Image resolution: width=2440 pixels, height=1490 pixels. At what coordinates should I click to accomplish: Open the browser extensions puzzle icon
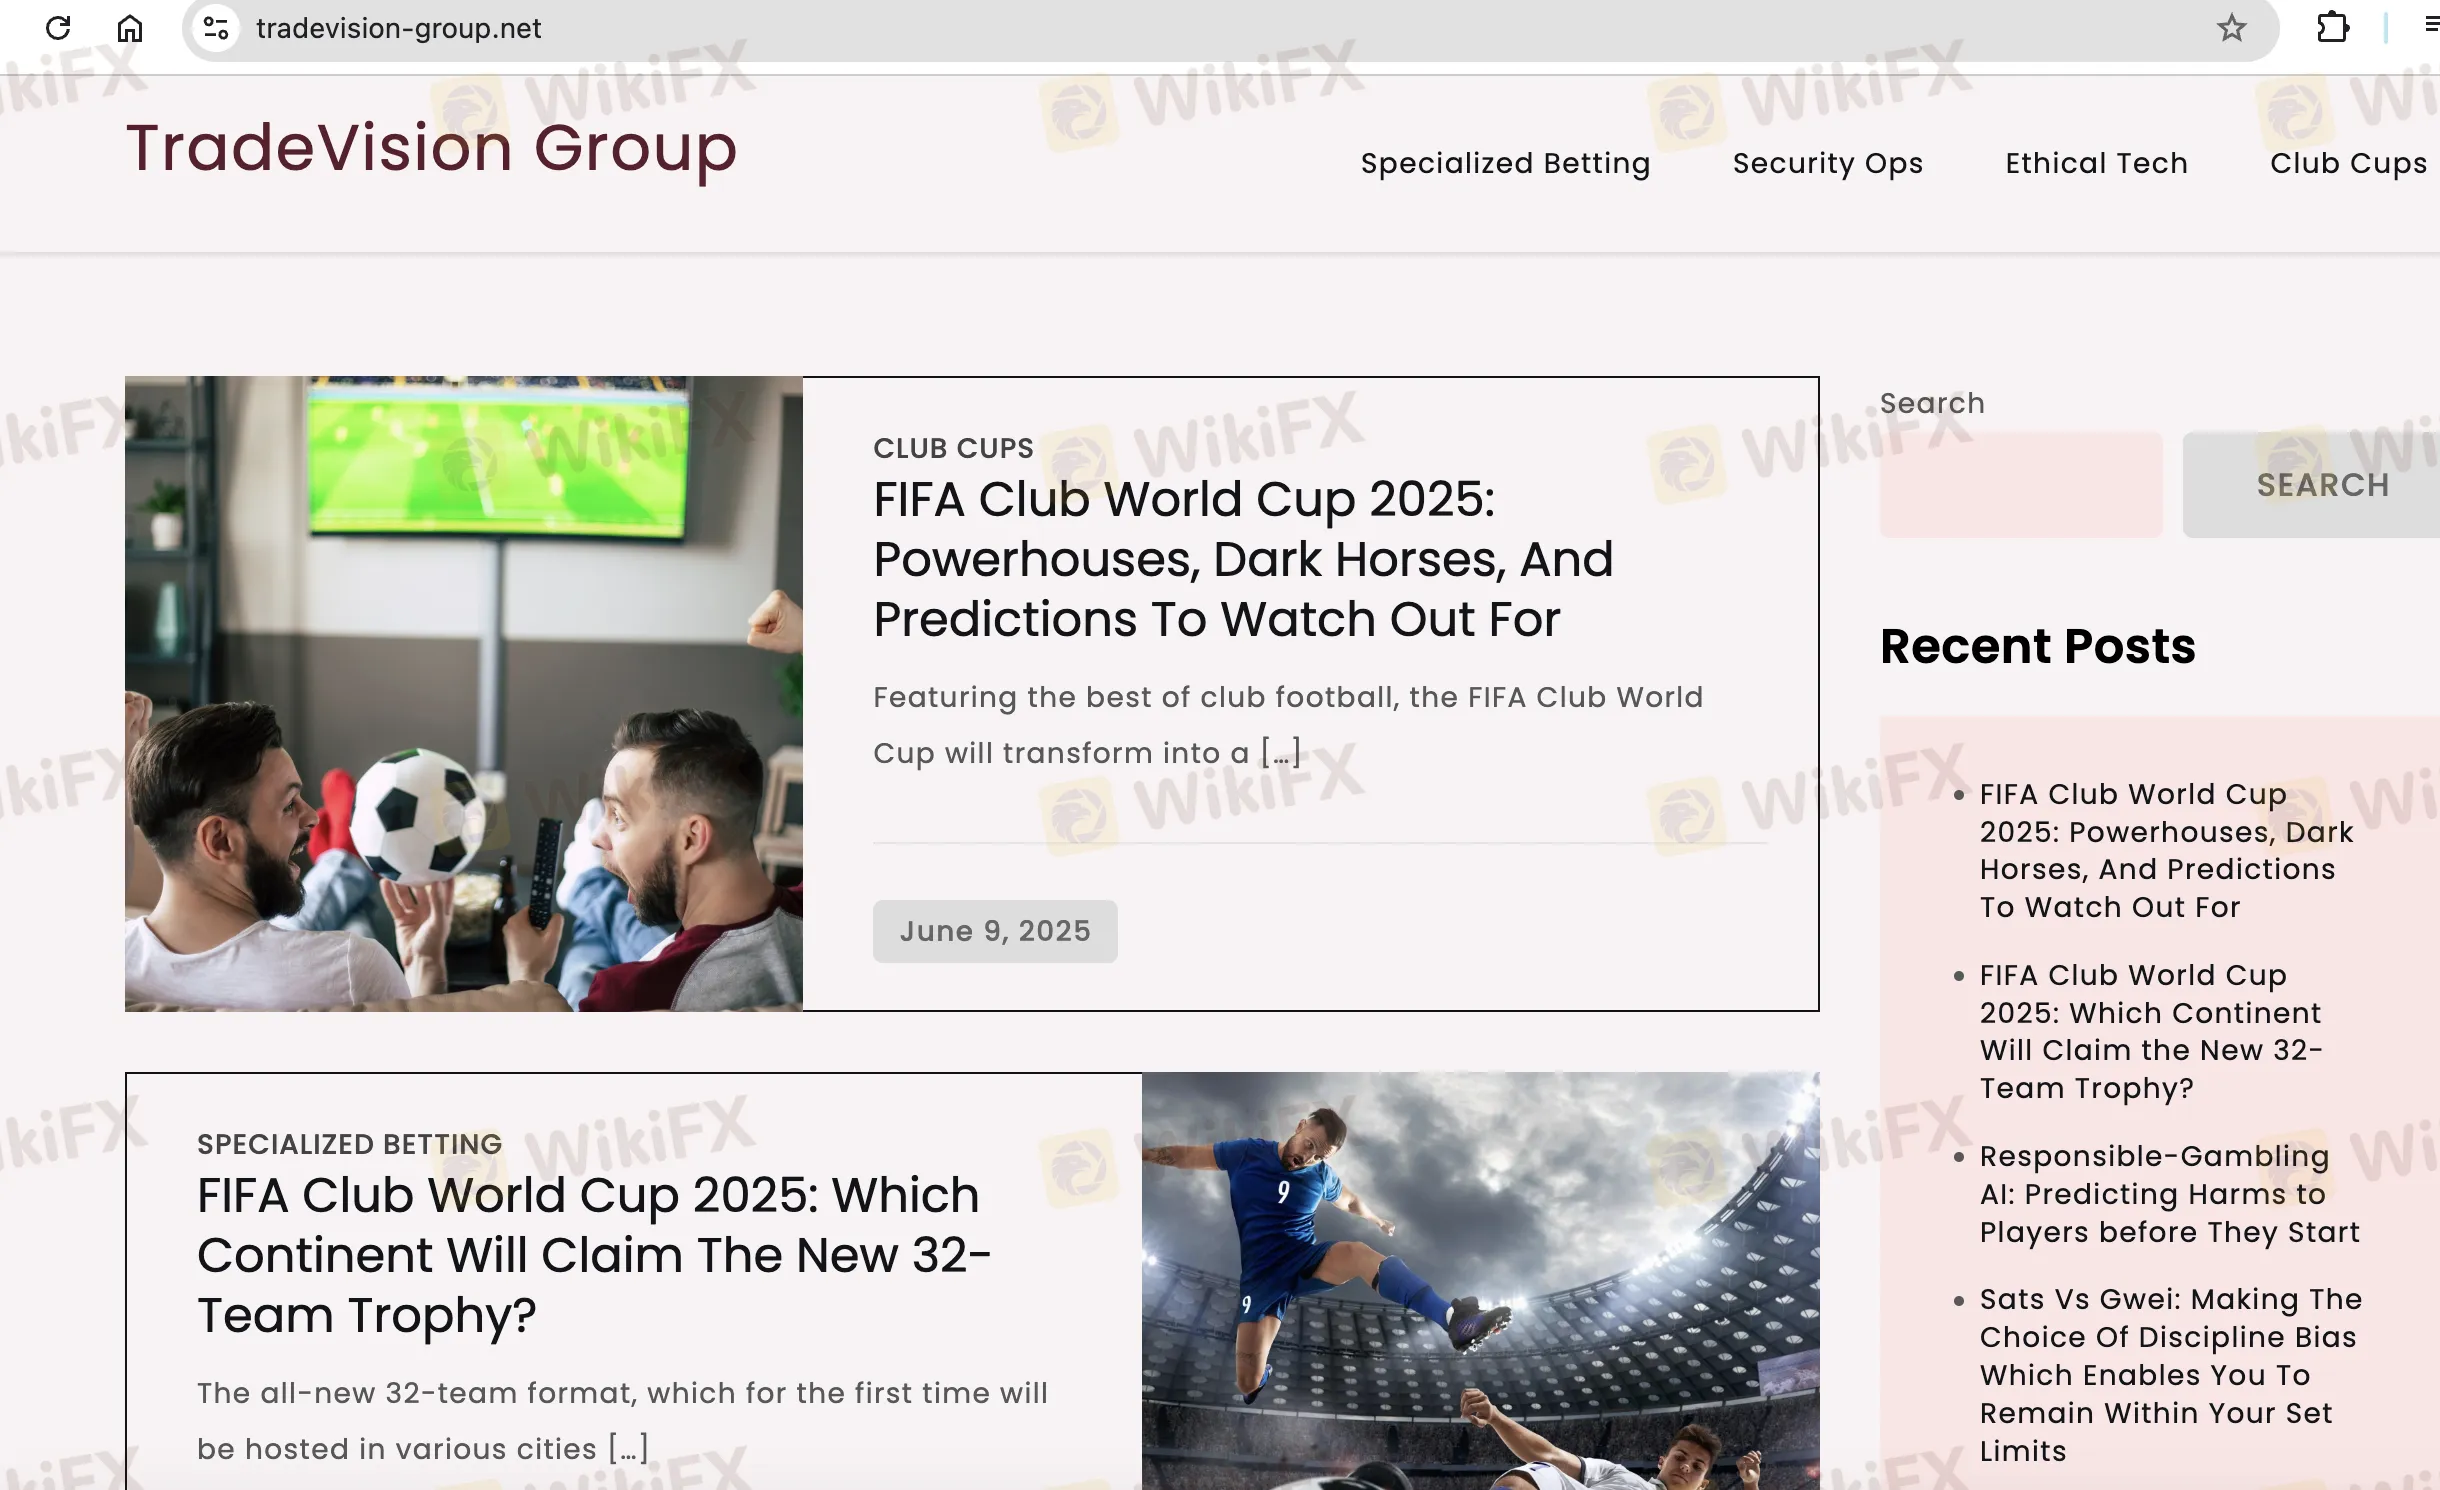coord(2332,28)
